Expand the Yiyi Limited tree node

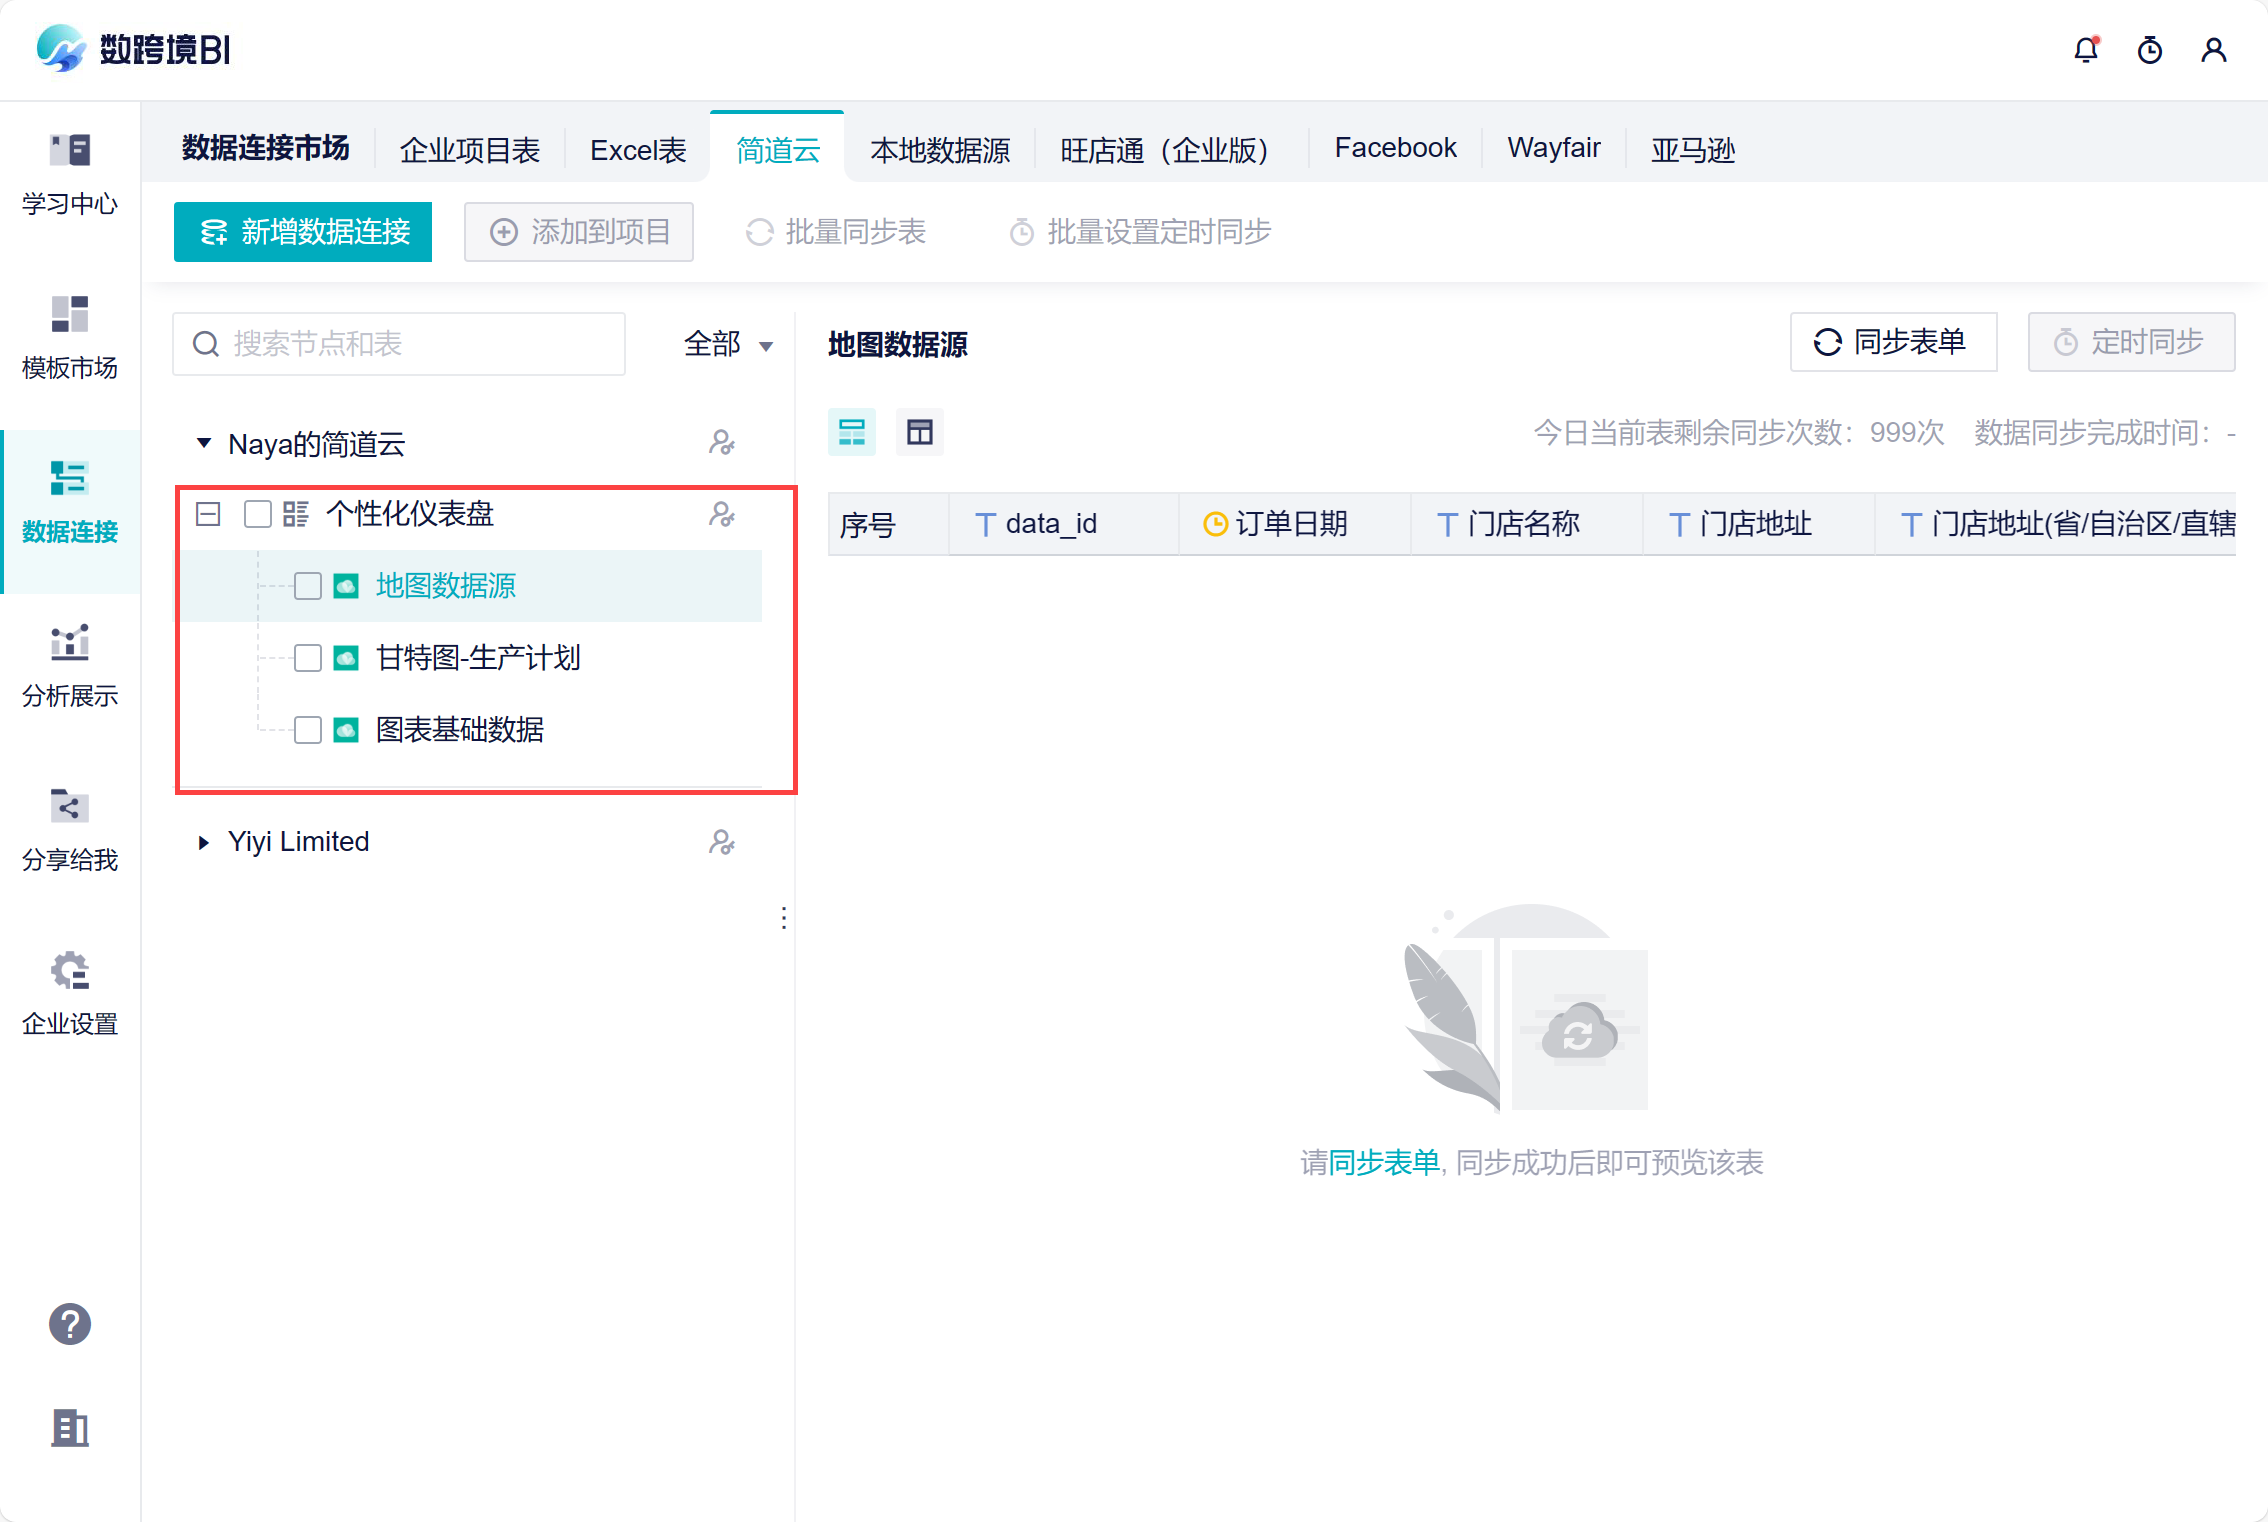click(203, 842)
